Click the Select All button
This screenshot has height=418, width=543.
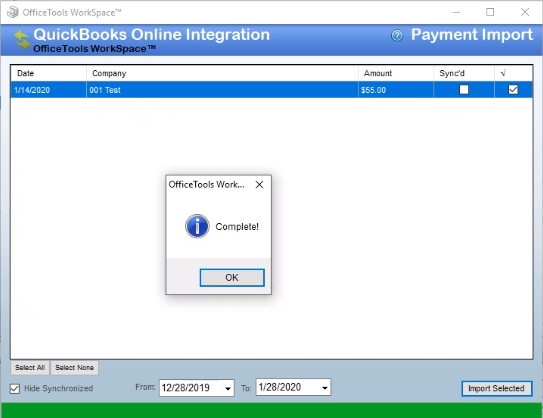tap(30, 367)
